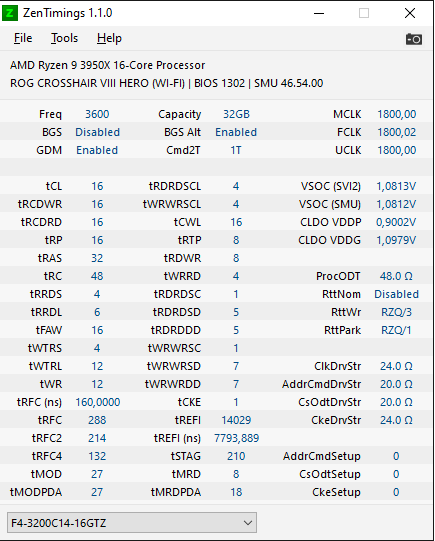Select the tCL value 16

(97, 186)
